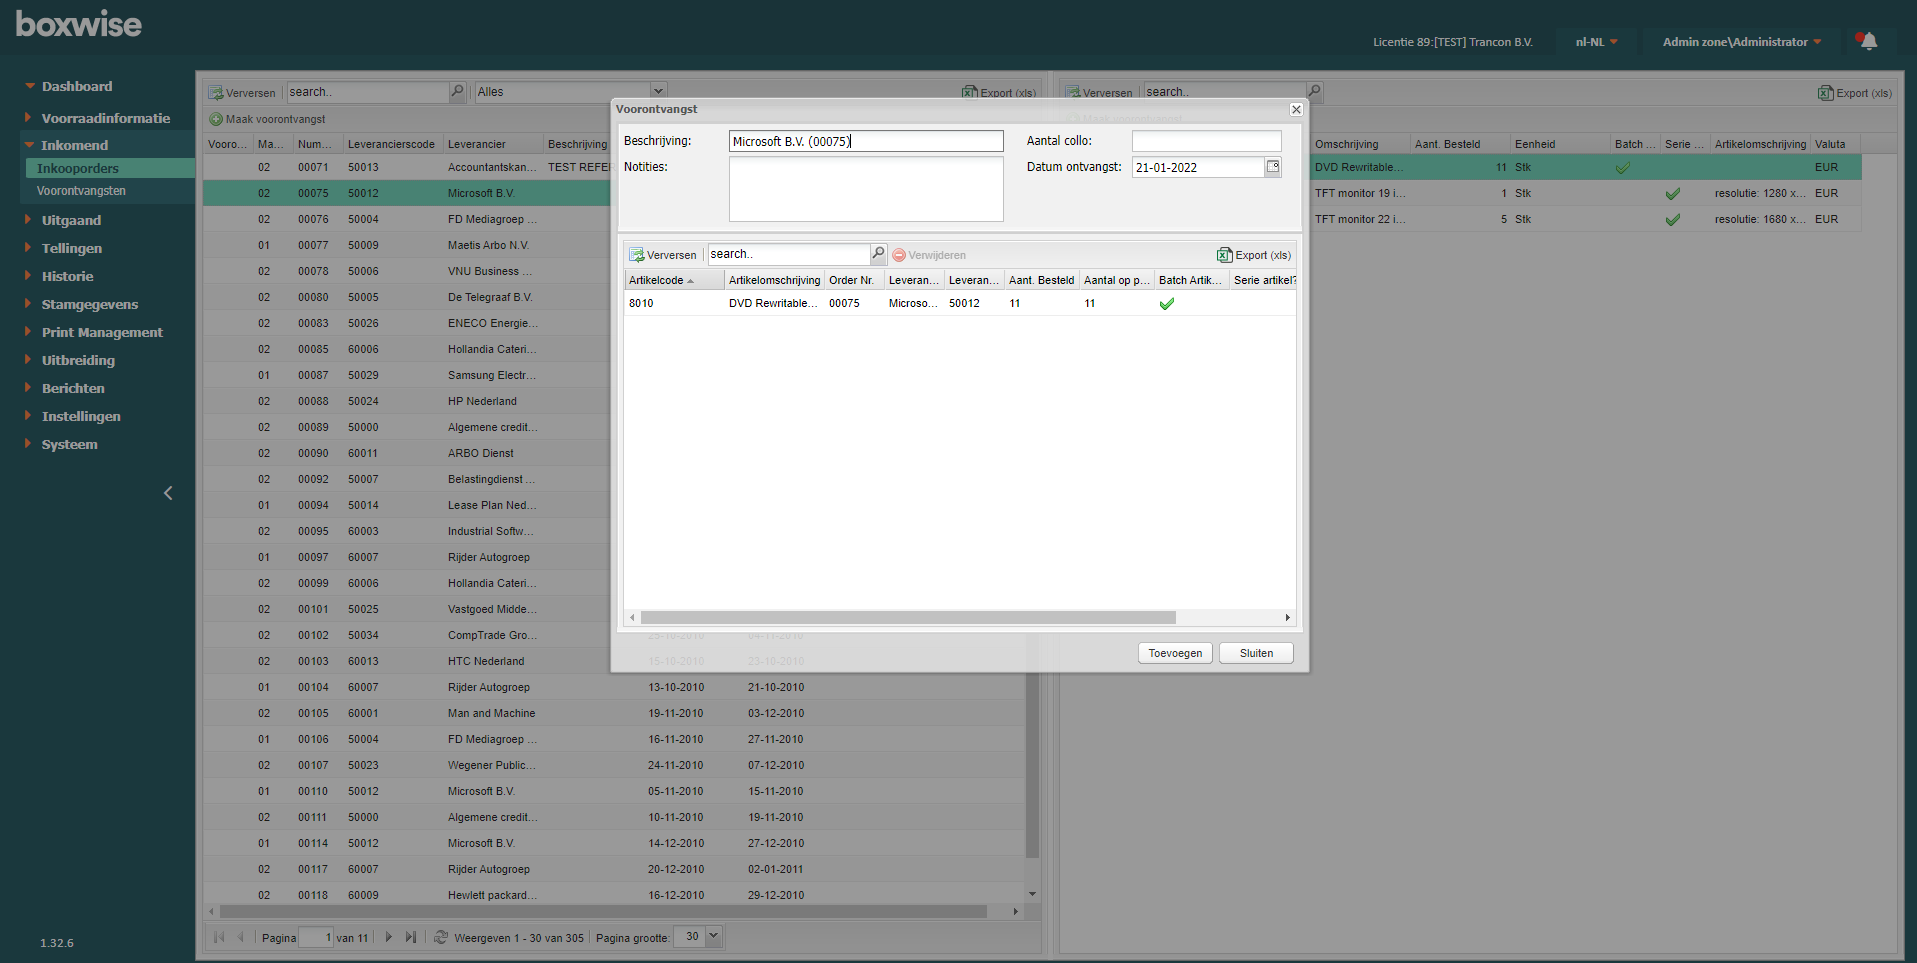Image resolution: width=1917 pixels, height=963 pixels.
Task: Click the Order Nr. column header
Action: 853,280
